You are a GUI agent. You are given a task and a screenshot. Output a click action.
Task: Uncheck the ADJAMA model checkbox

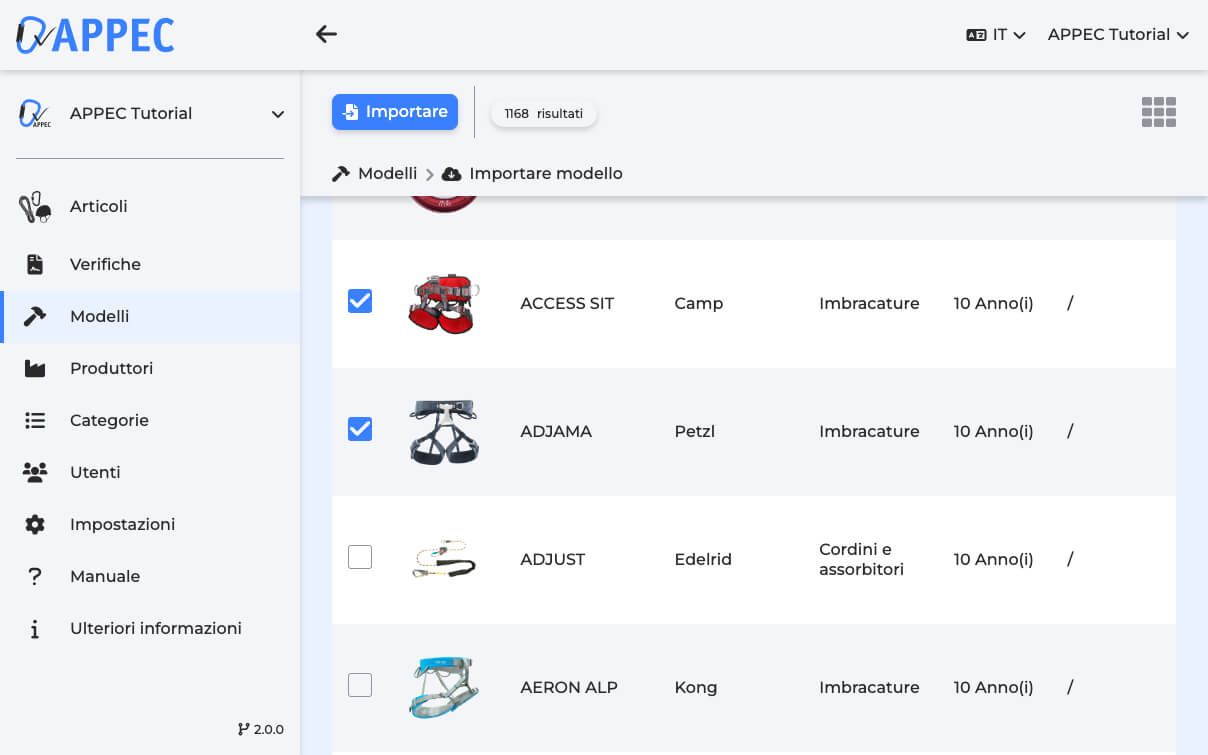[360, 429]
